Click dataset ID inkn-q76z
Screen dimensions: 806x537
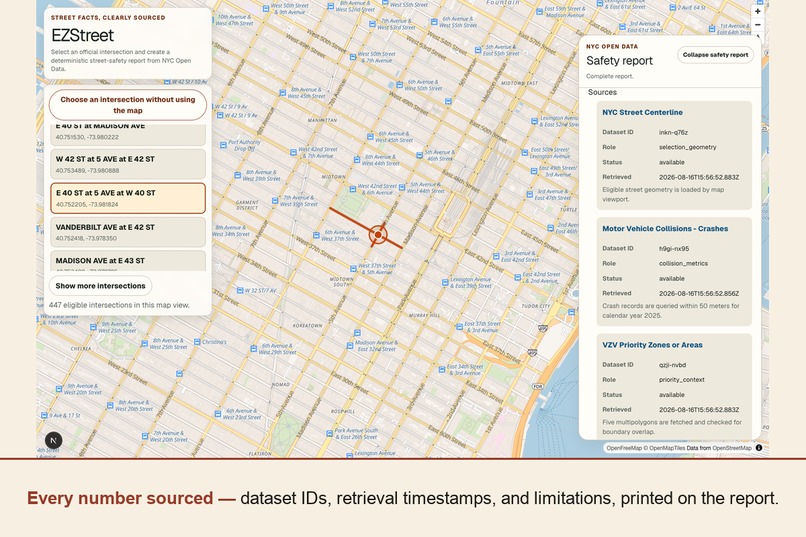click(x=673, y=132)
